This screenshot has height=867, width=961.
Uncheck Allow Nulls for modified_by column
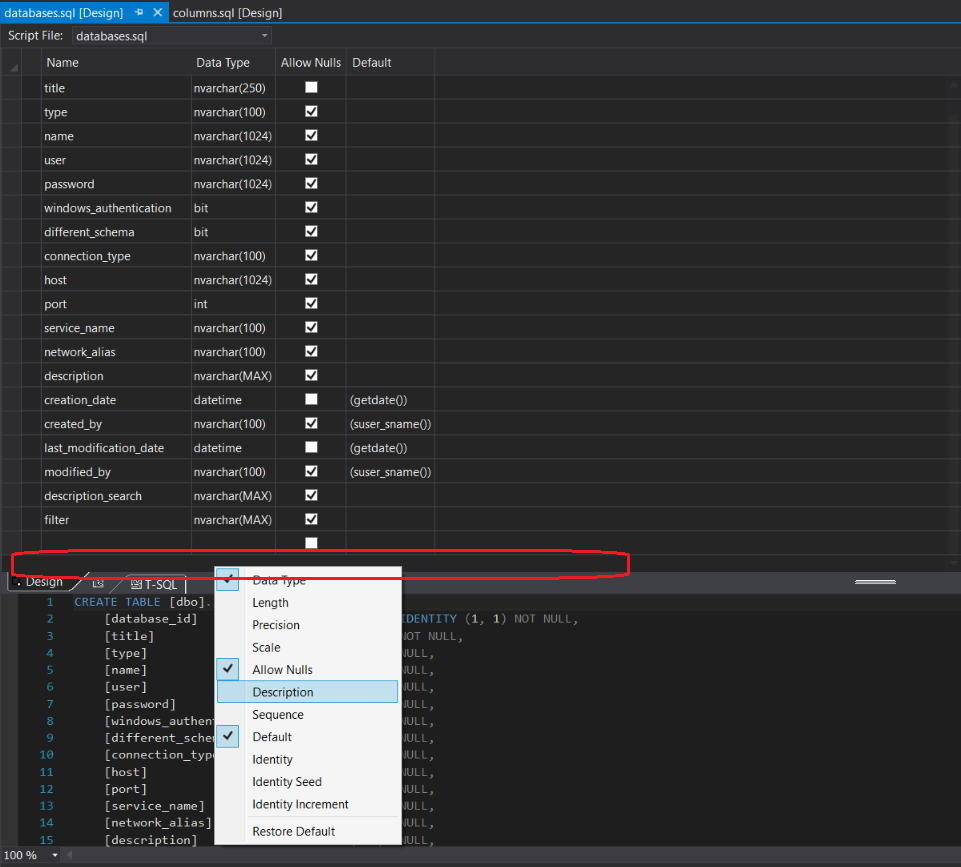[x=311, y=471]
